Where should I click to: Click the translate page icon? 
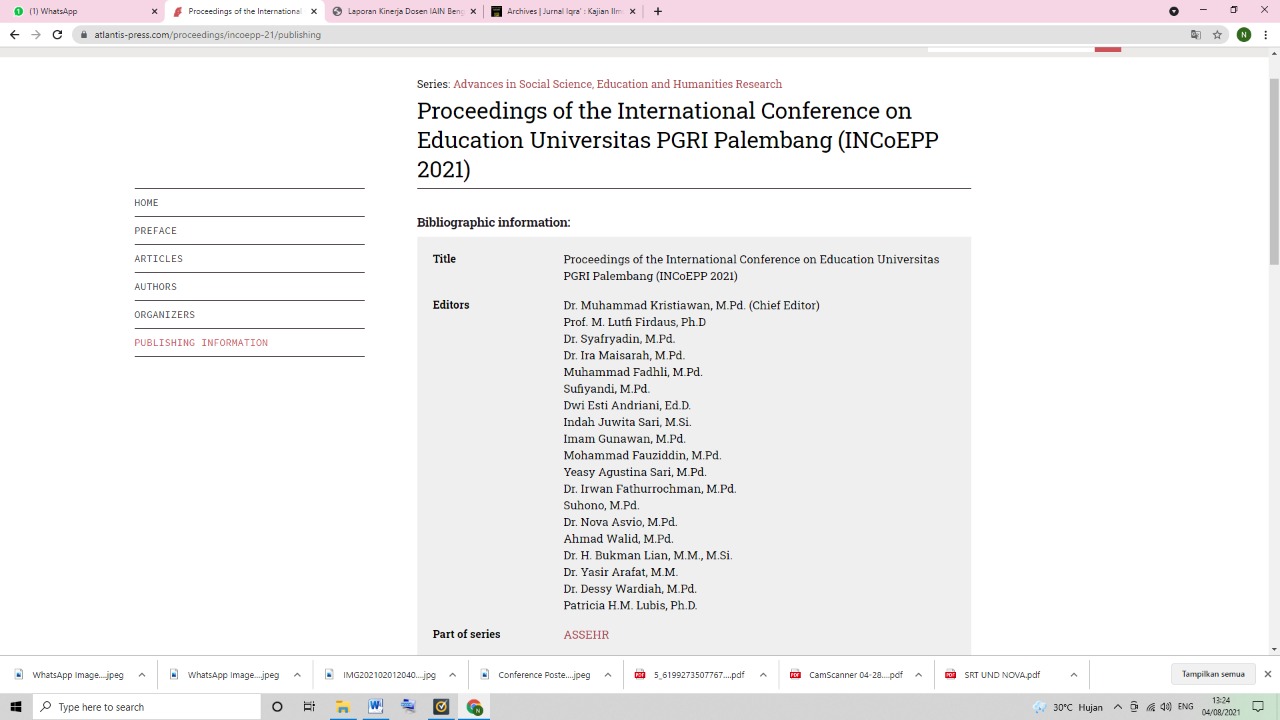click(1195, 34)
